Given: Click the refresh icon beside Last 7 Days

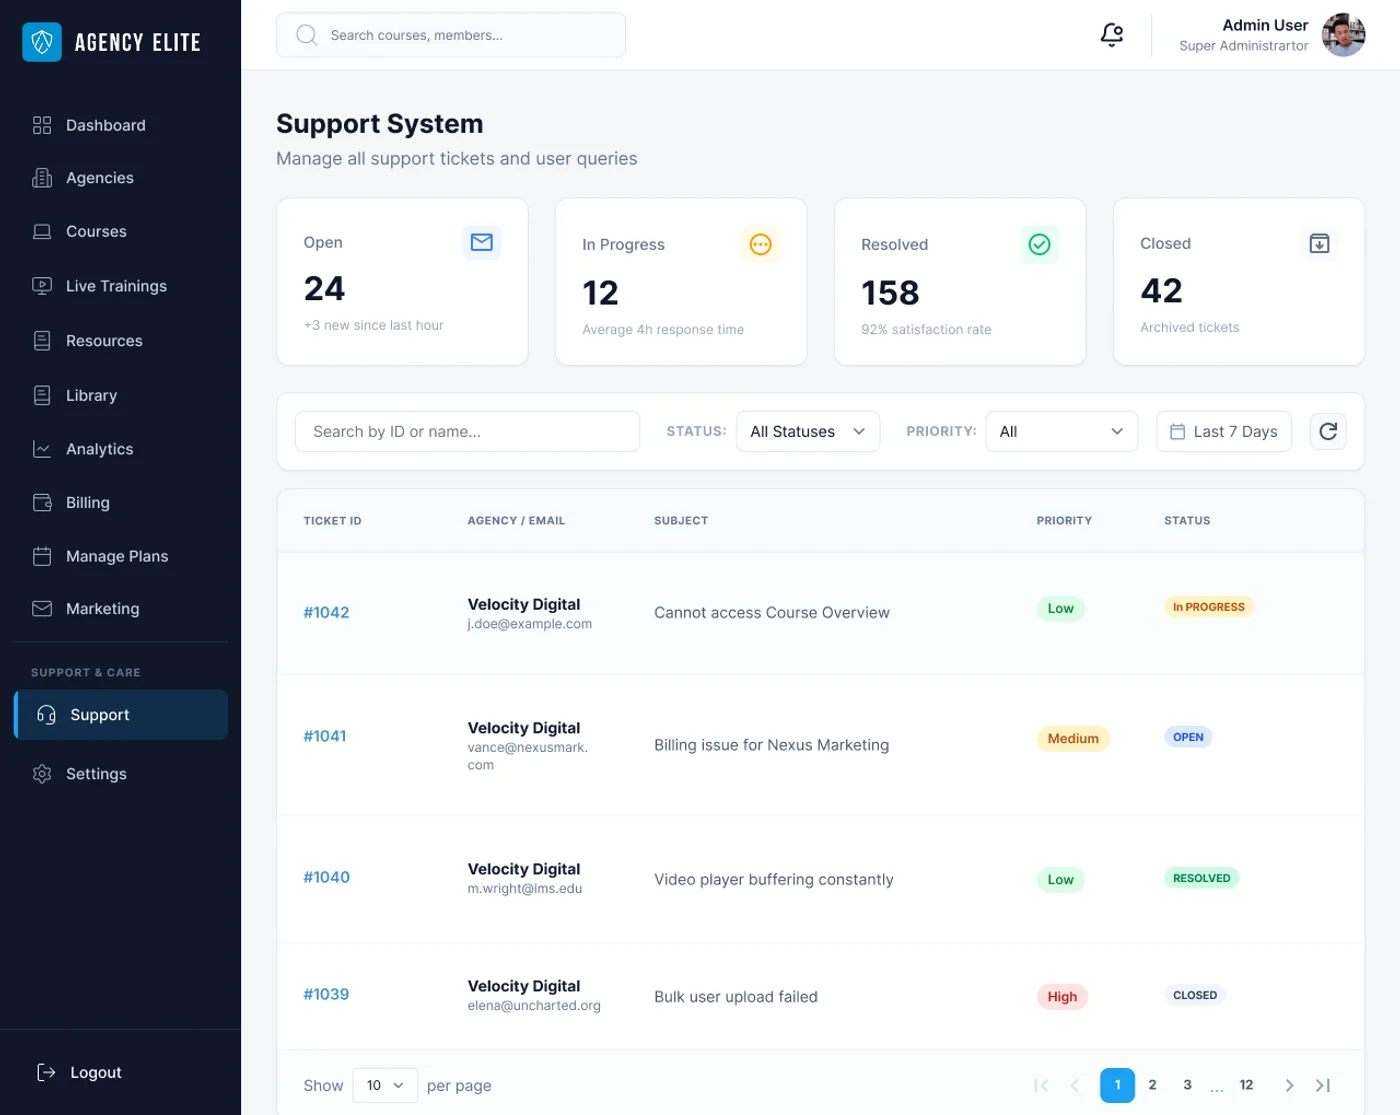Looking at the screenshot, I should pos(1328,431).
